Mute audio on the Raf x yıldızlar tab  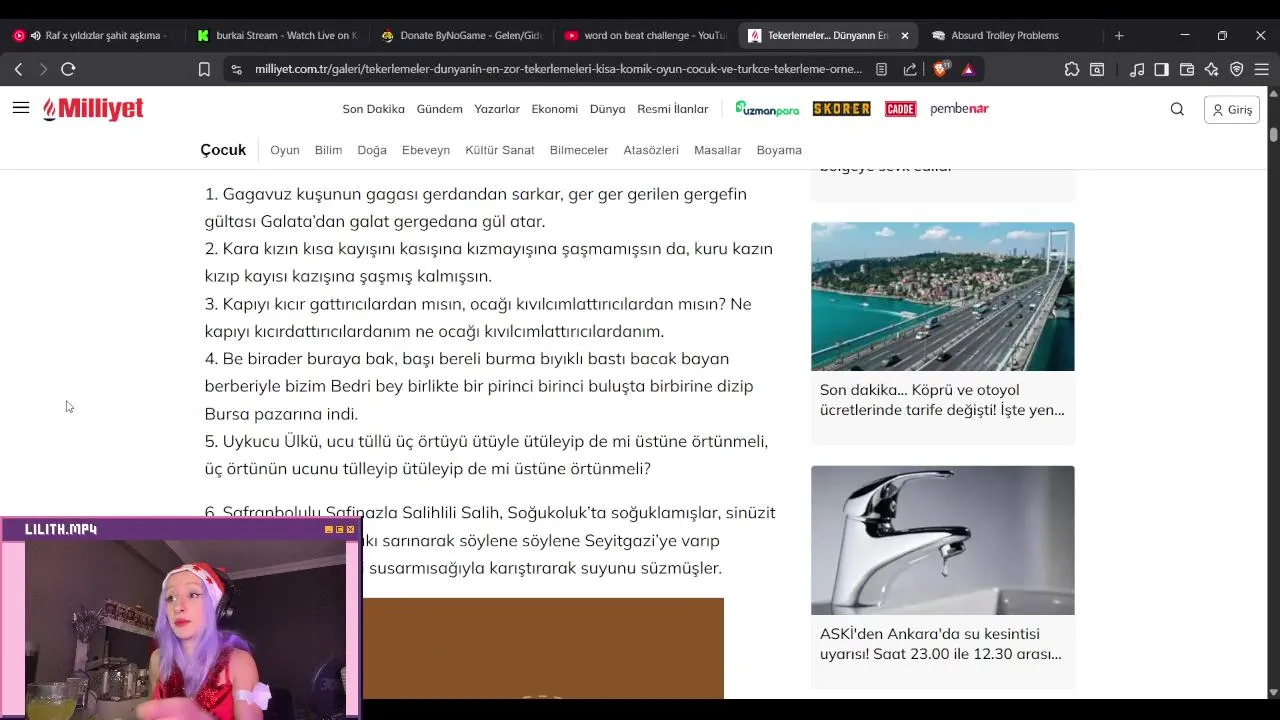coord(36,35)
